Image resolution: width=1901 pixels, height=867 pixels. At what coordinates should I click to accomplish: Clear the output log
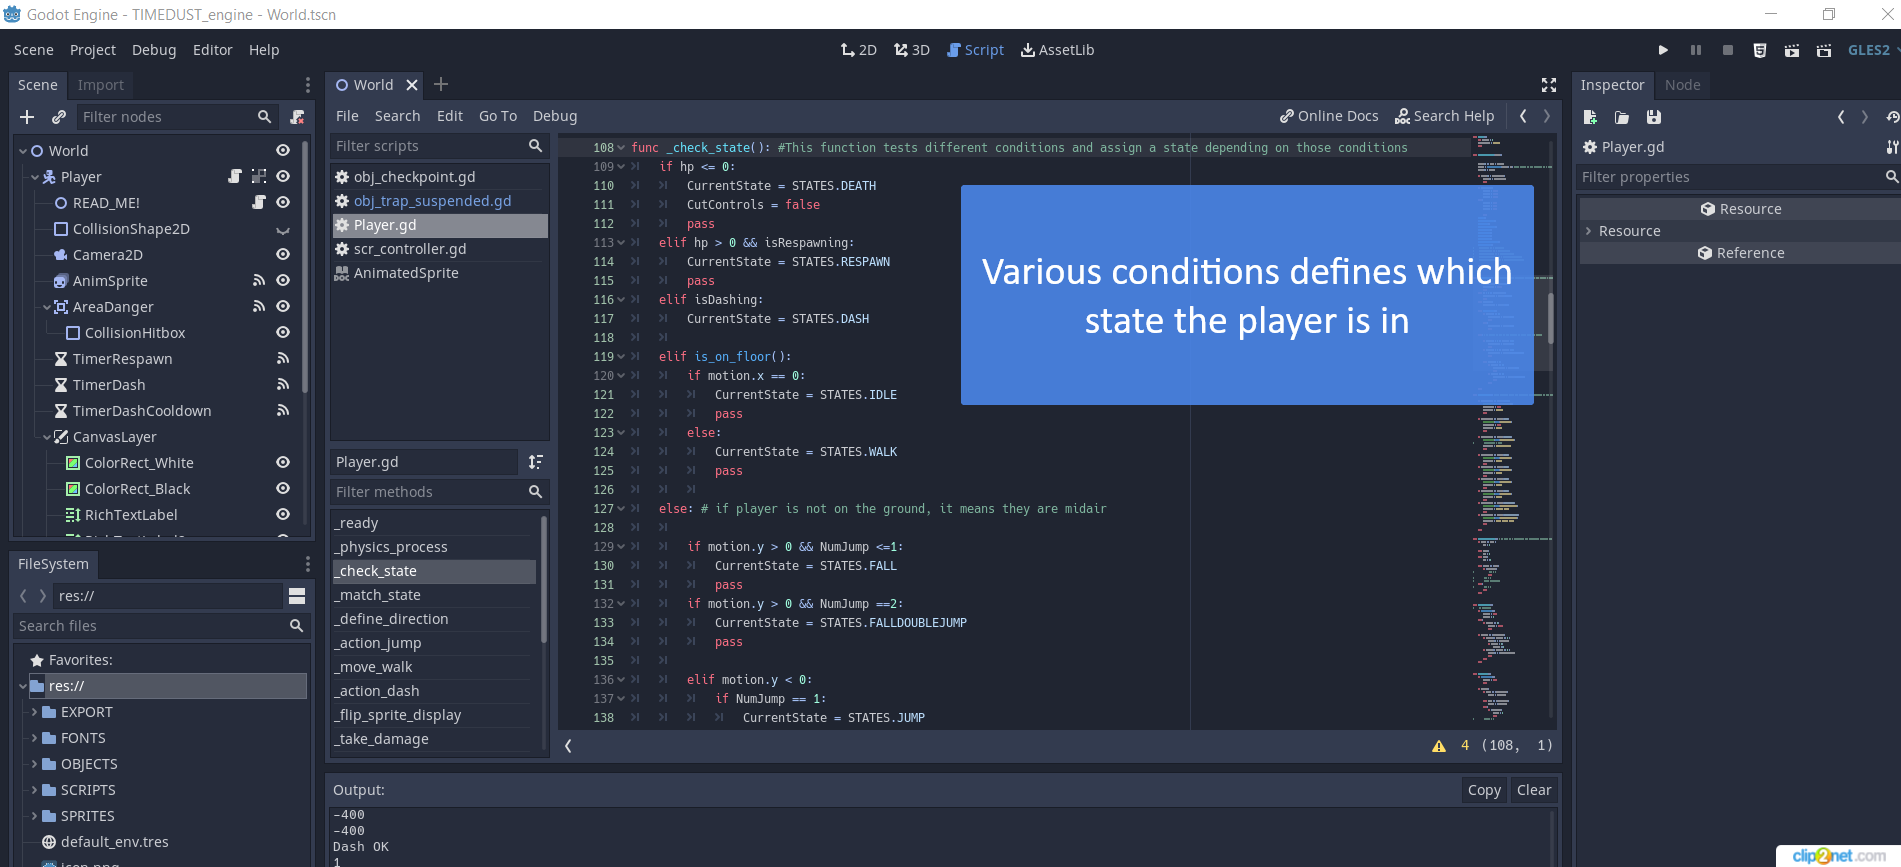tap(1534, 790)
